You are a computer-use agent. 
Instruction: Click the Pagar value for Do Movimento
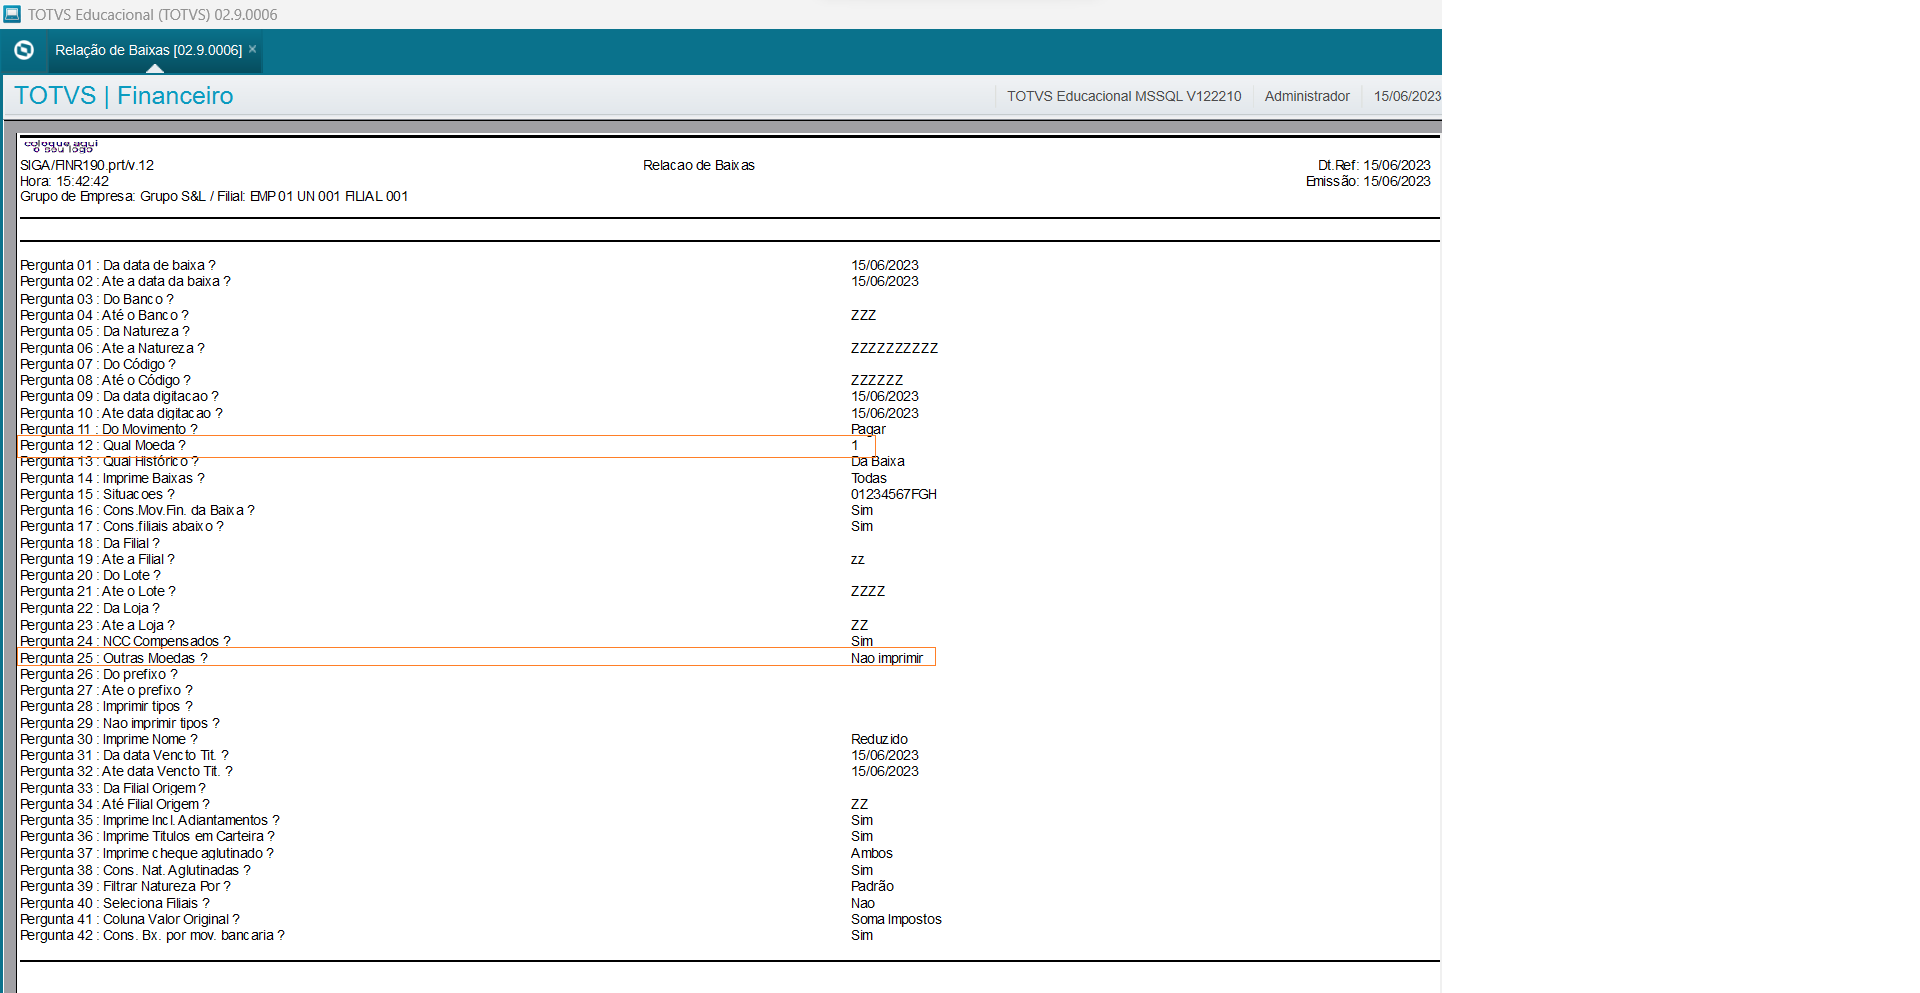(x=868, y=429)
